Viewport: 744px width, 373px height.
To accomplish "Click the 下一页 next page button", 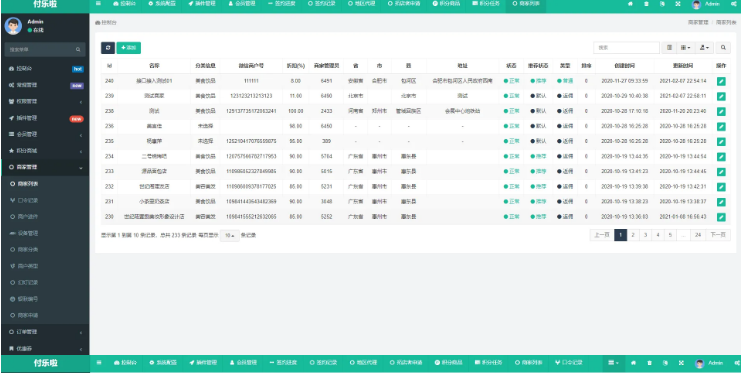I will tap(717, 235).
